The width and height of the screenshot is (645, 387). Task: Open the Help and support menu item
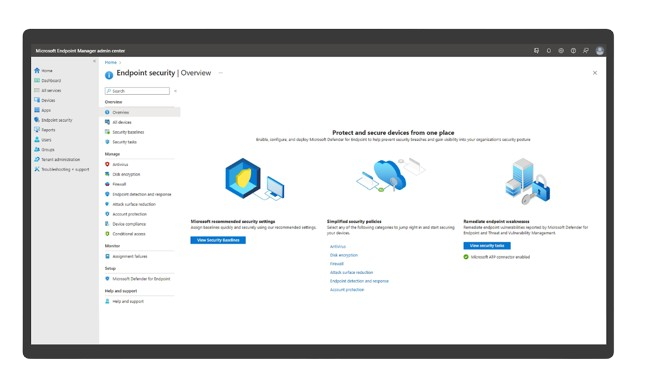[124, 301]
